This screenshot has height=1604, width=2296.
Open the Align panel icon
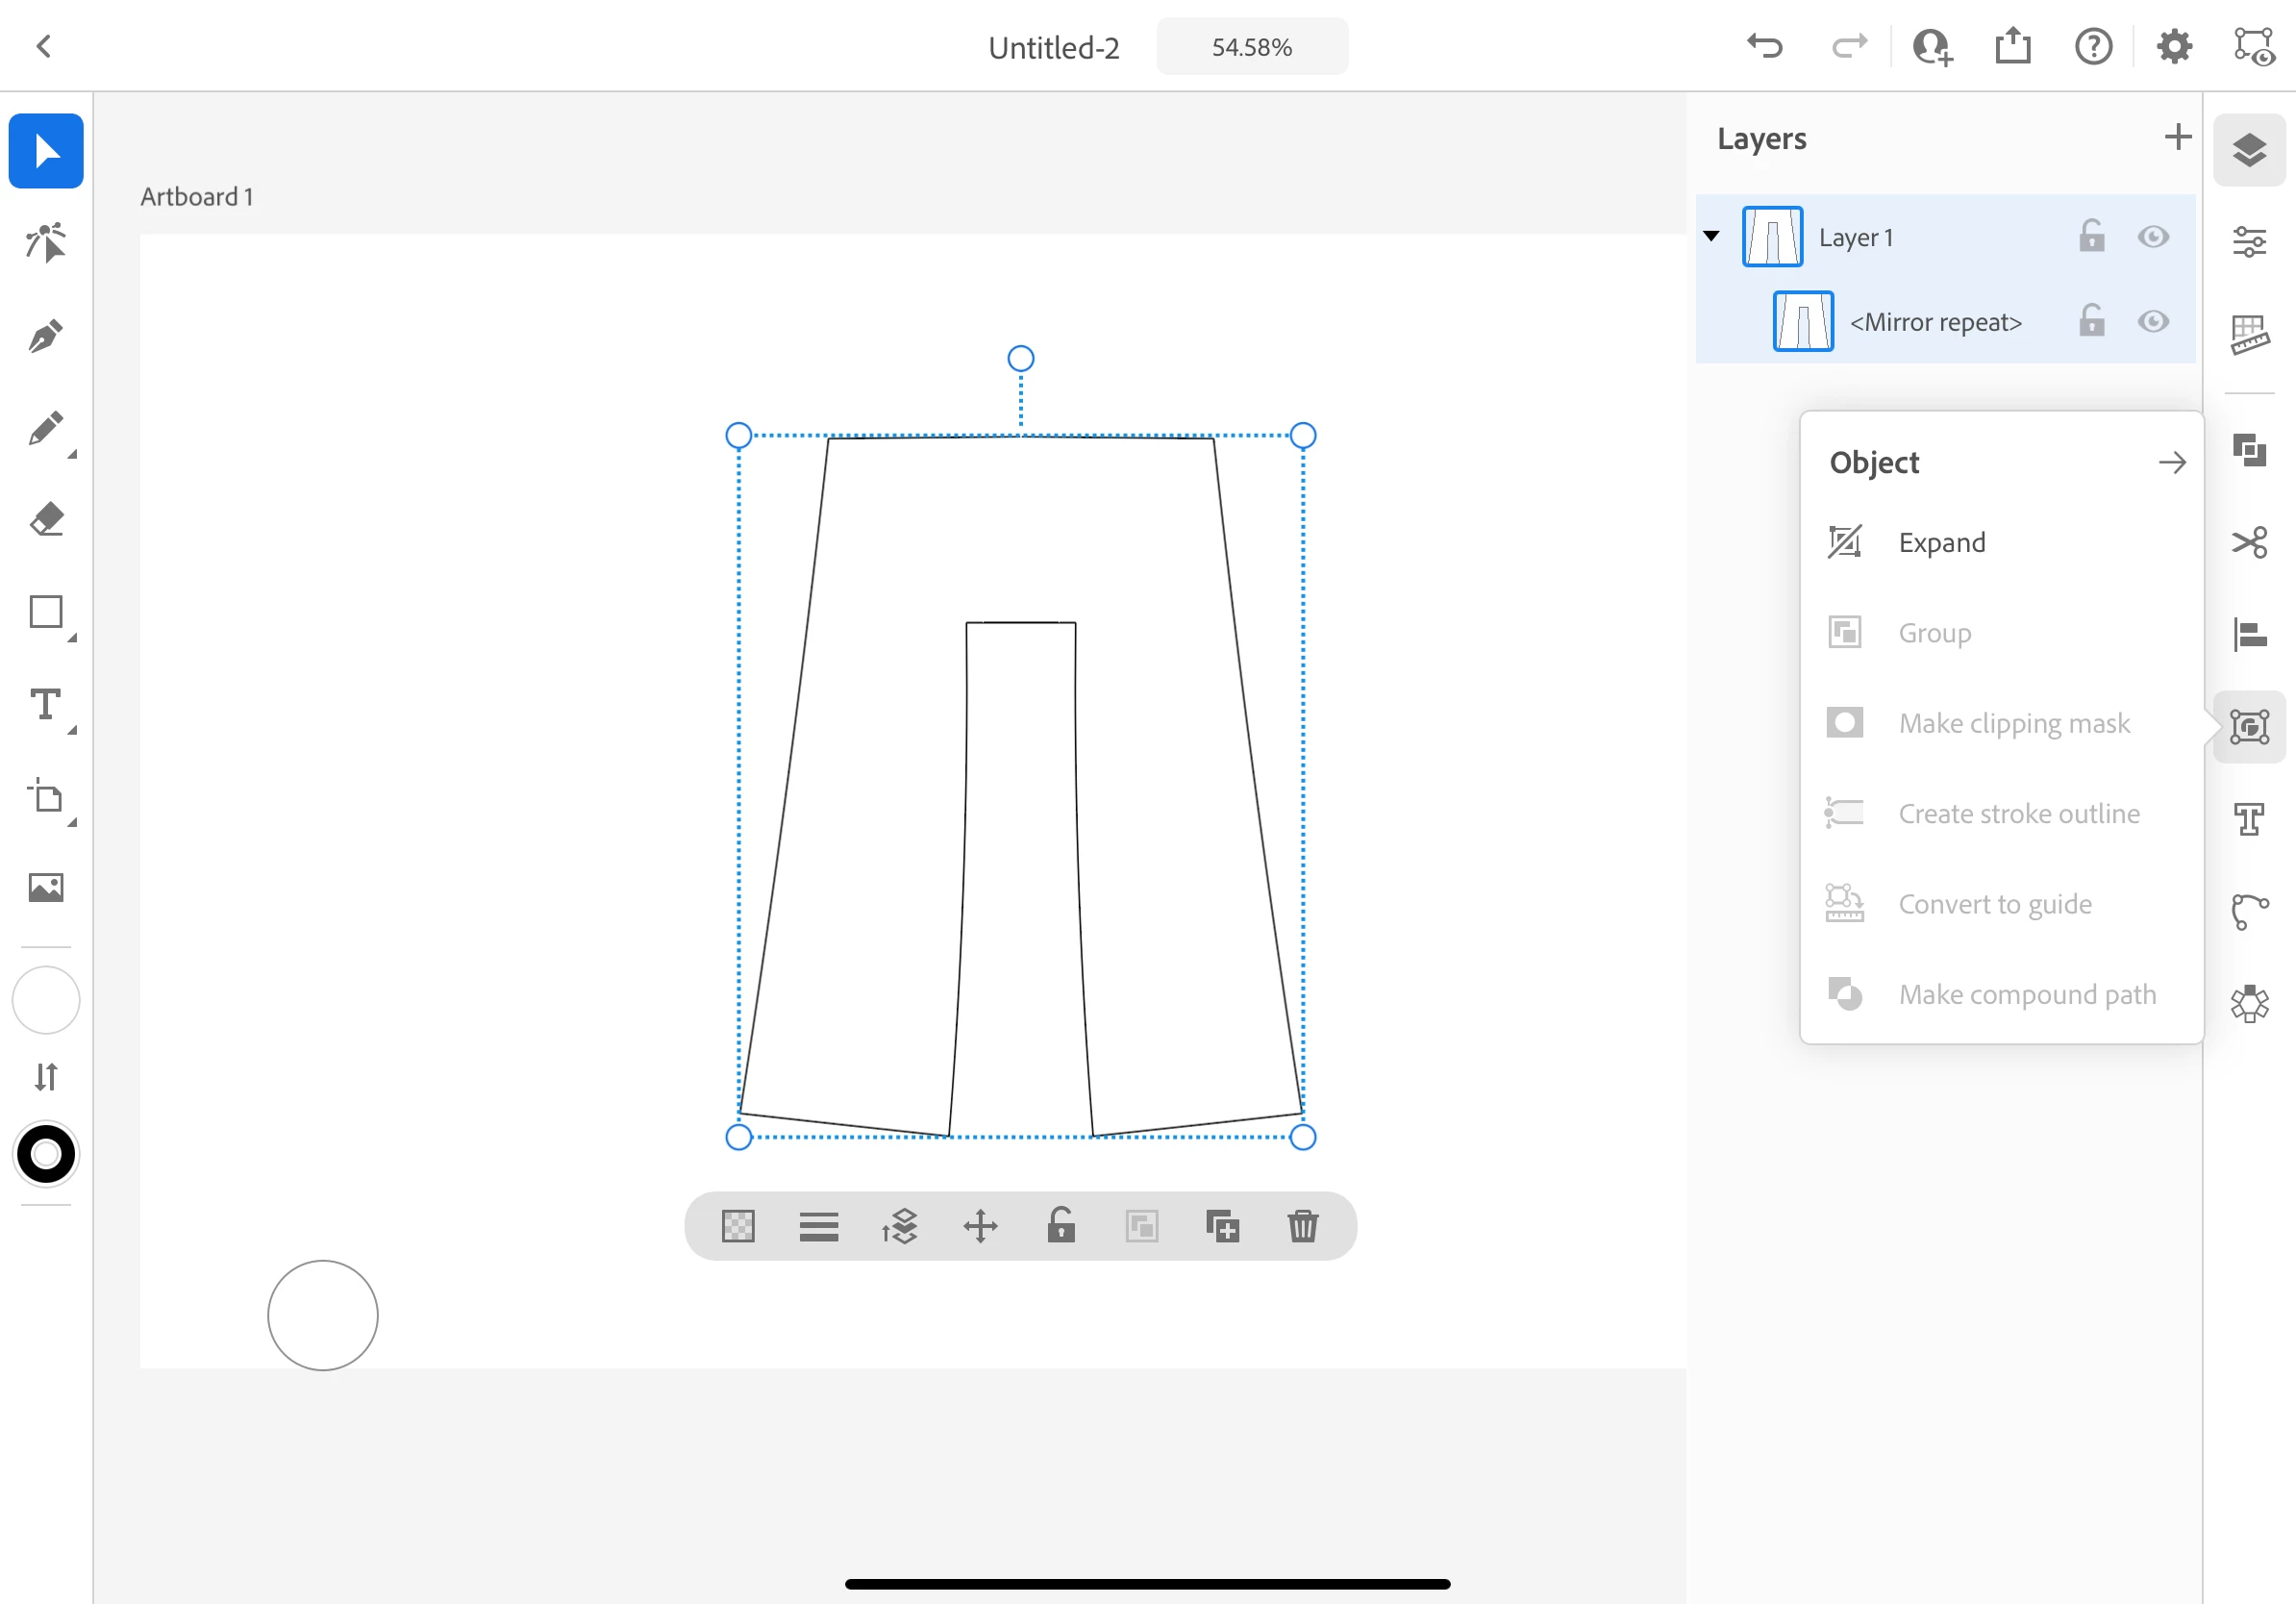(x=2249, y=634)
